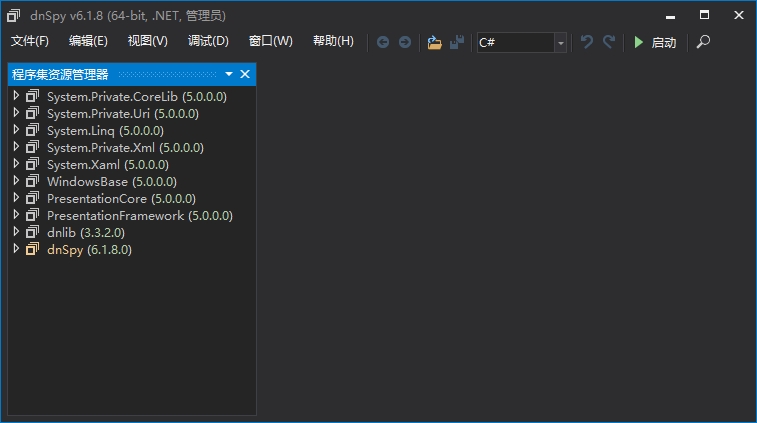Click the dnSpy app icon in title bar
The height and width of the screenshot is (423, 757).
click(x=14, y=16)
